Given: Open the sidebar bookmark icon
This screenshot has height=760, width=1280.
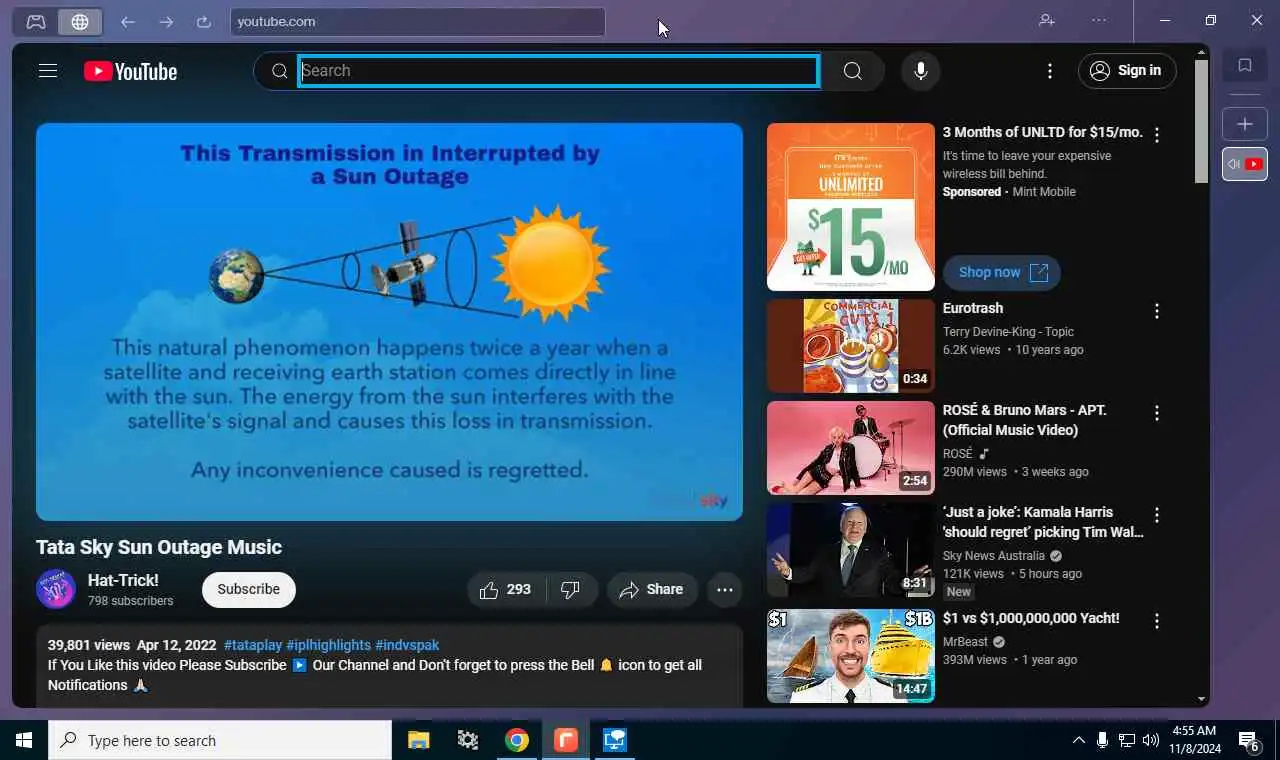Looking at the screenshot, I should [x=1245, y=66].
